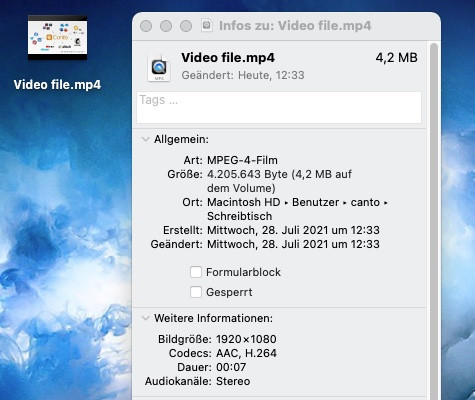The image size is (475, 400).
Task: Click the window title 'Infos zu: Video file.mp4'
Action: 295,26
